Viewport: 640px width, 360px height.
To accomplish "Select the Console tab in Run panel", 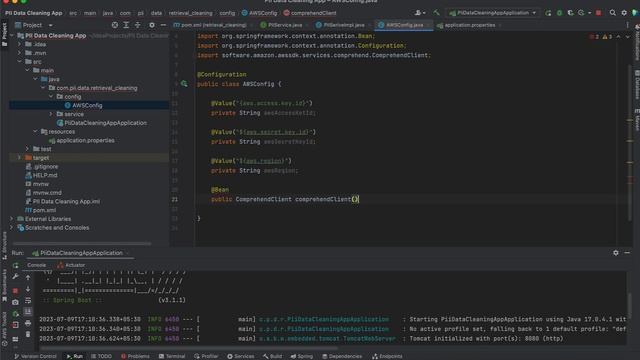I will coord(36,265).
